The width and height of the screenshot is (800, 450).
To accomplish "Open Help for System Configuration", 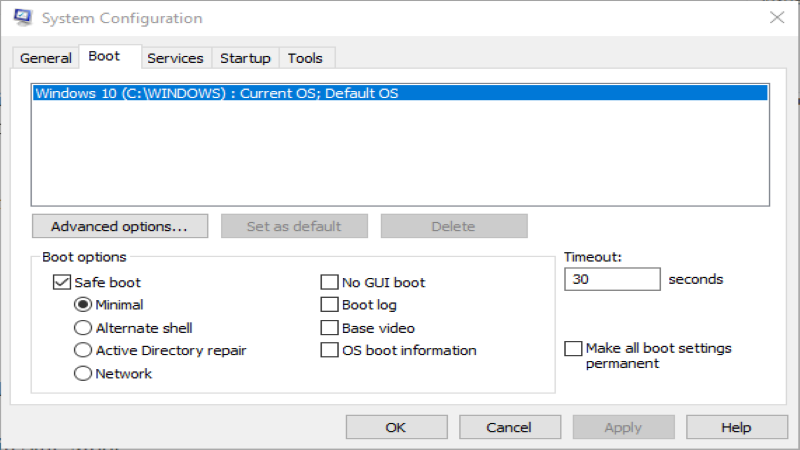I will click(737, 427).
